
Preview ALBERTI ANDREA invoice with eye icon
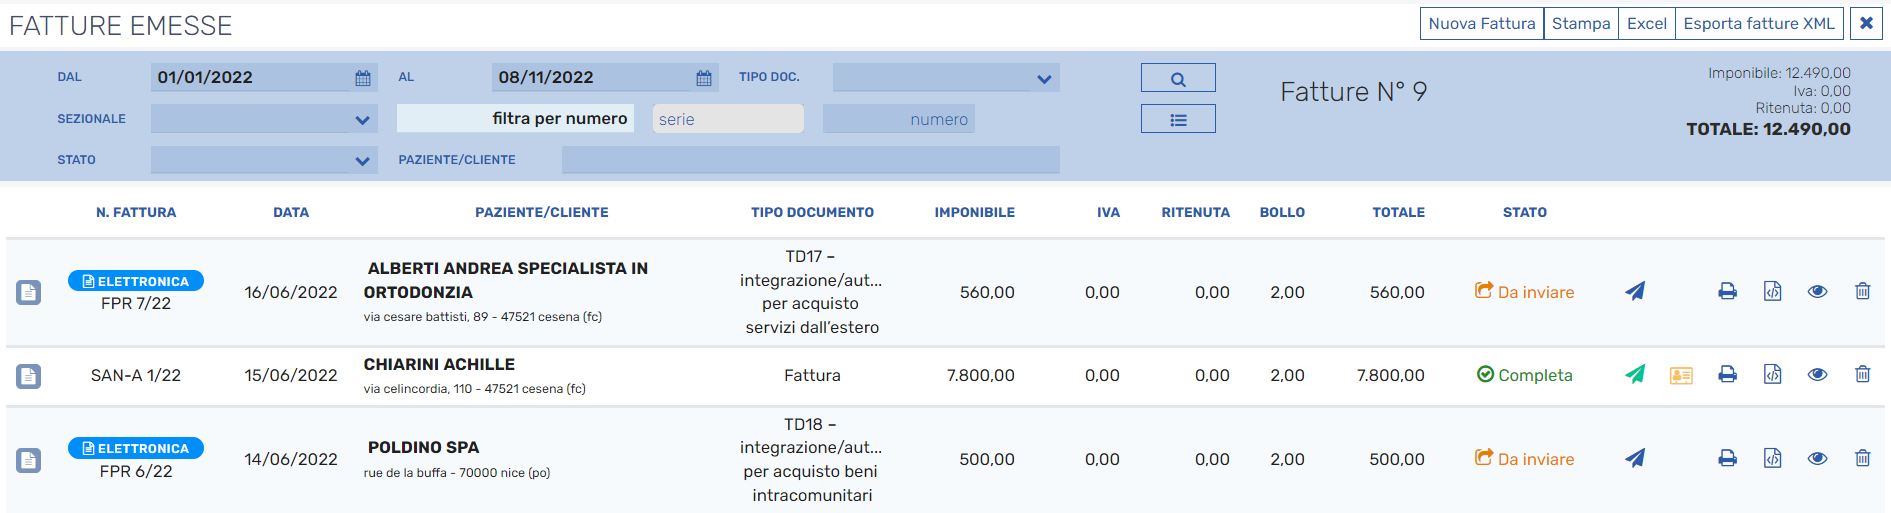(1817, 291)
